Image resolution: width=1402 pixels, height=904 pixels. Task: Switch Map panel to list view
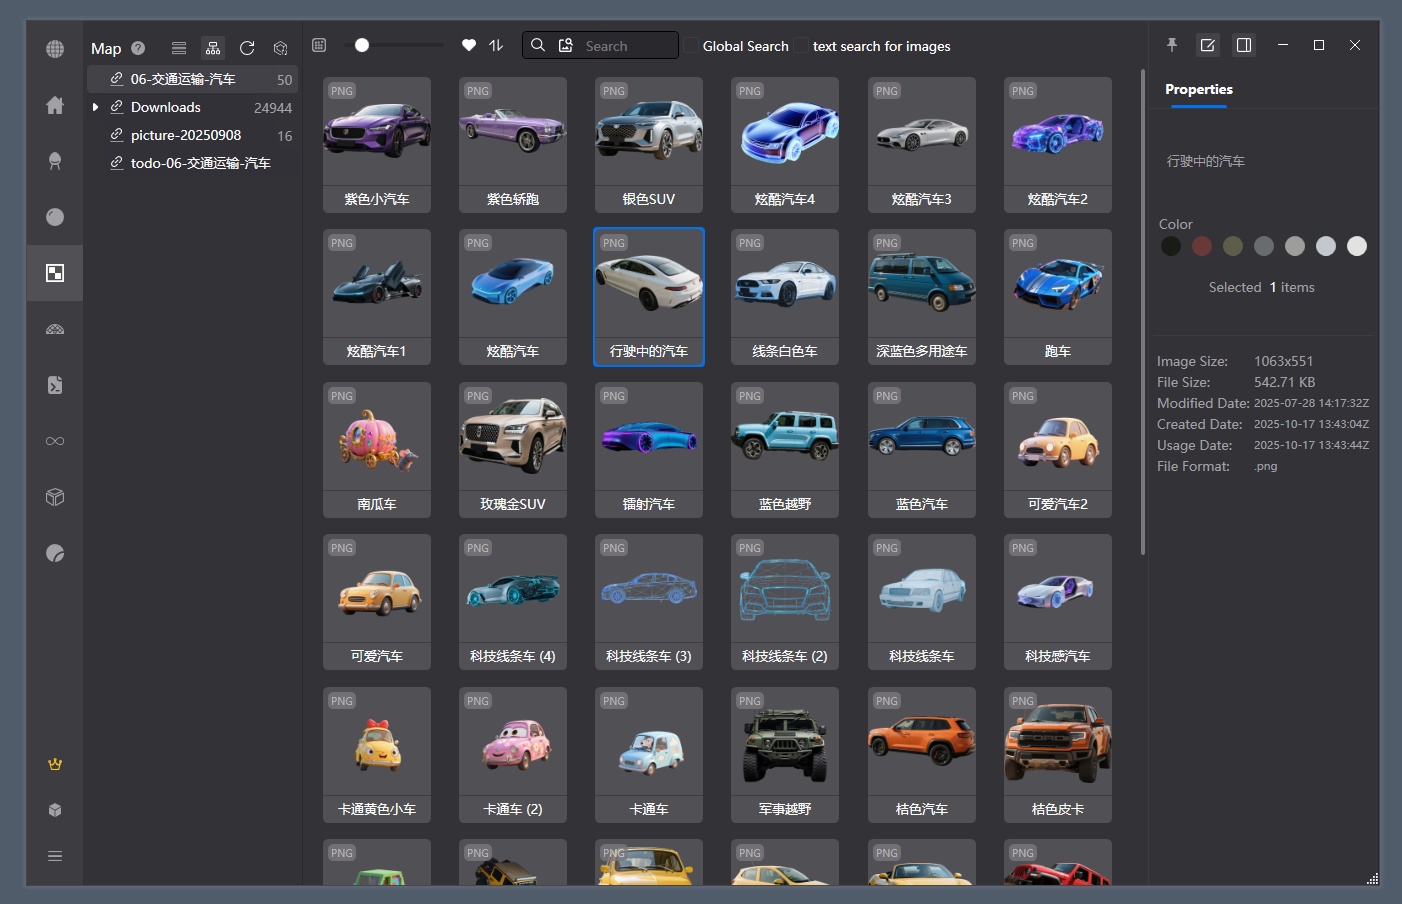point(179,48)
